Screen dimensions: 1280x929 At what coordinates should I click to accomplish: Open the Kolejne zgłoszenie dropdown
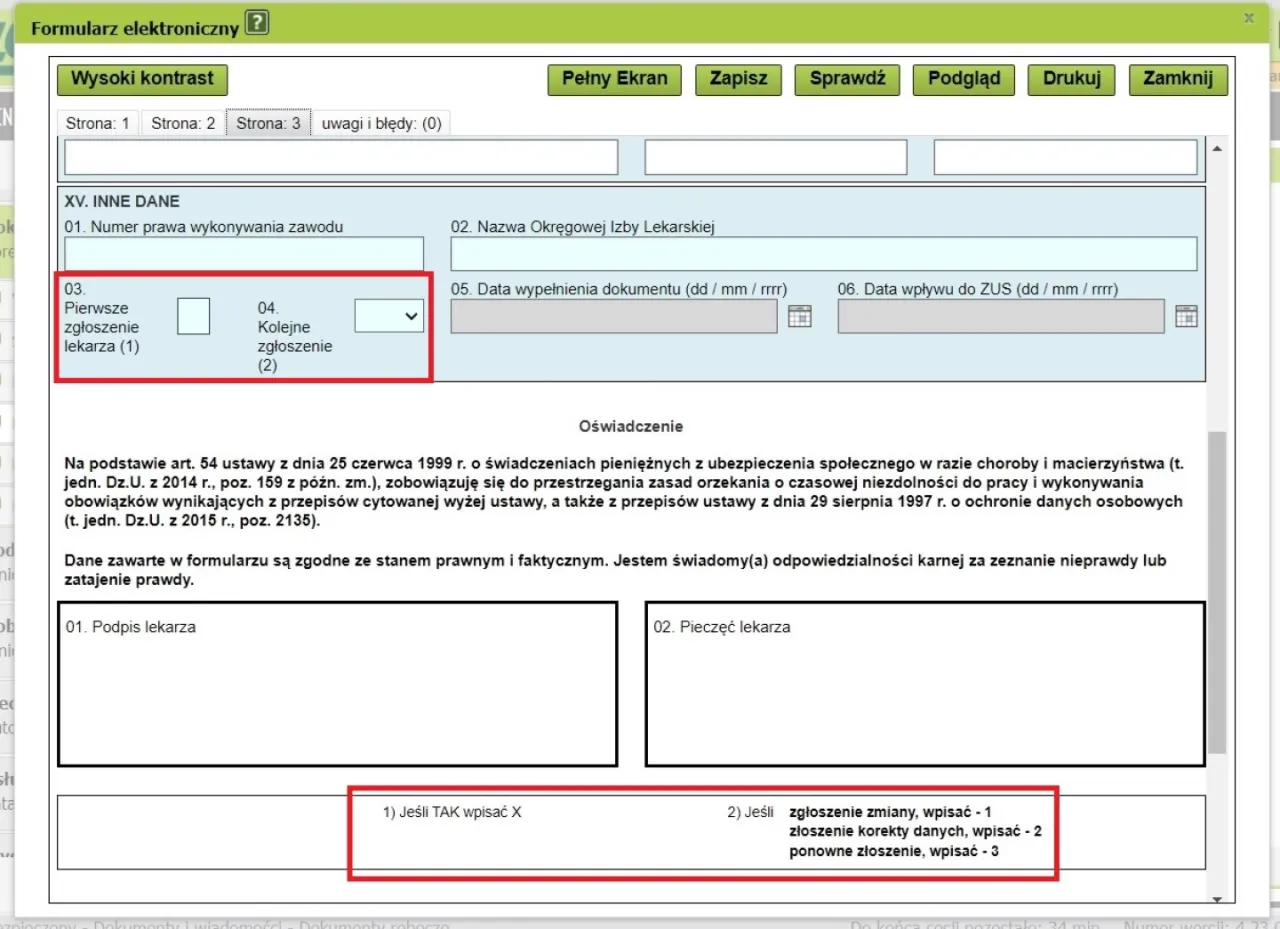388,315
